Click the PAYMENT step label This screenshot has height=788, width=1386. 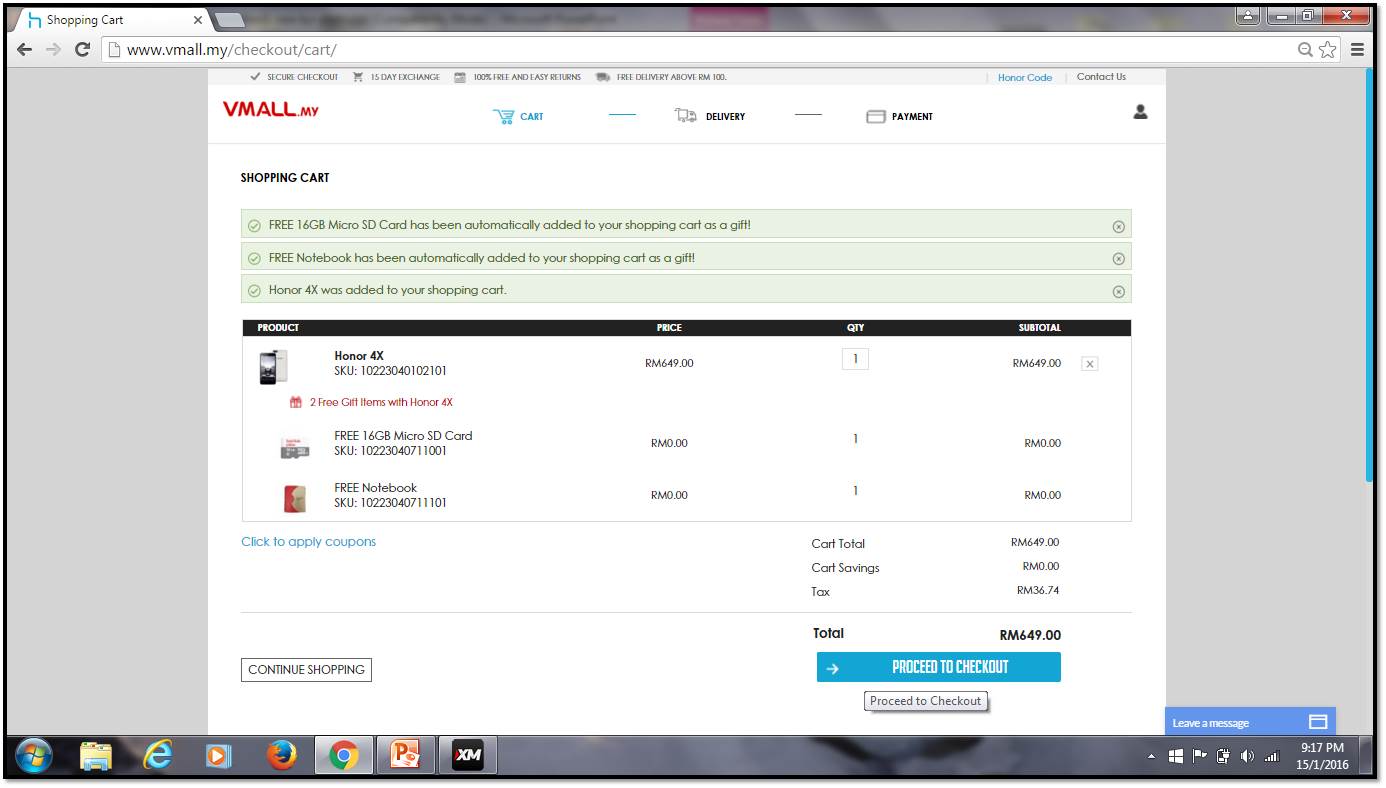[x=912, y=117]
